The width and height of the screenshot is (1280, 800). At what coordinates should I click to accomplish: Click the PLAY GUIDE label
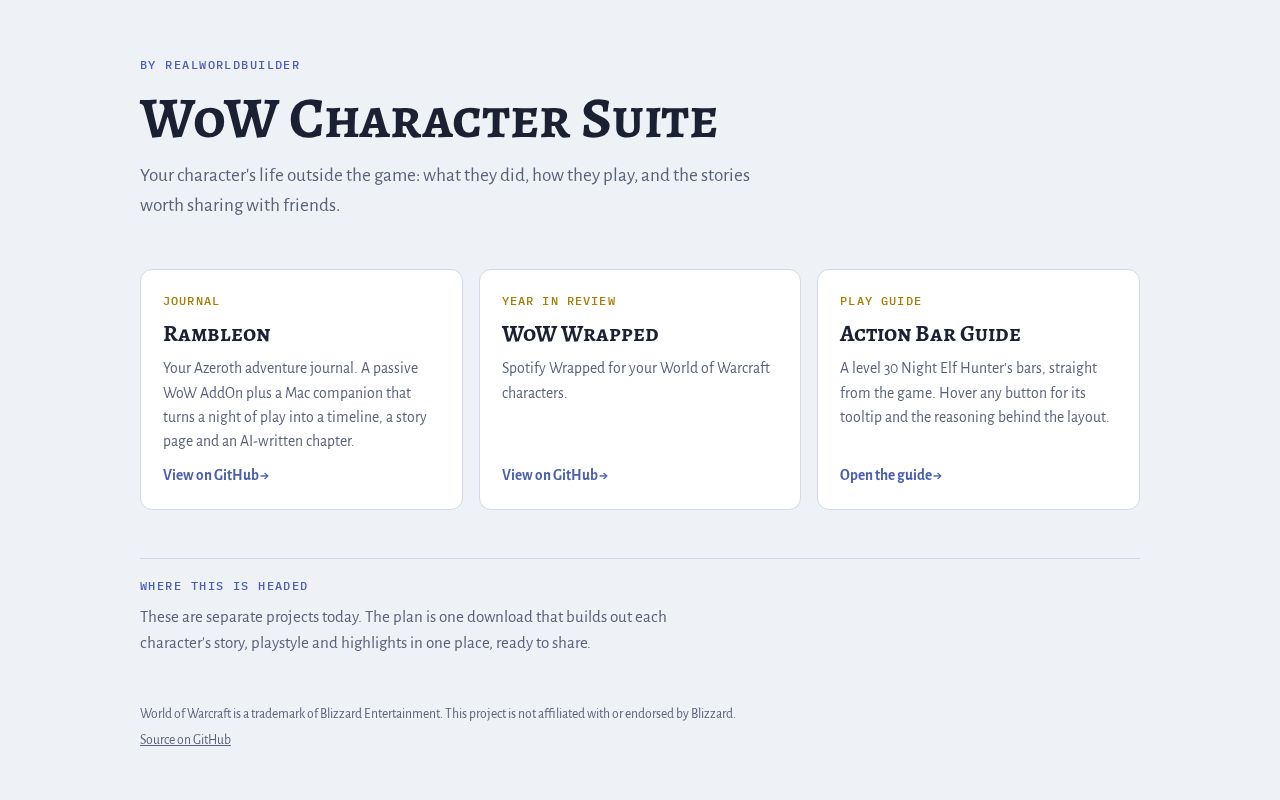point(881,301)
